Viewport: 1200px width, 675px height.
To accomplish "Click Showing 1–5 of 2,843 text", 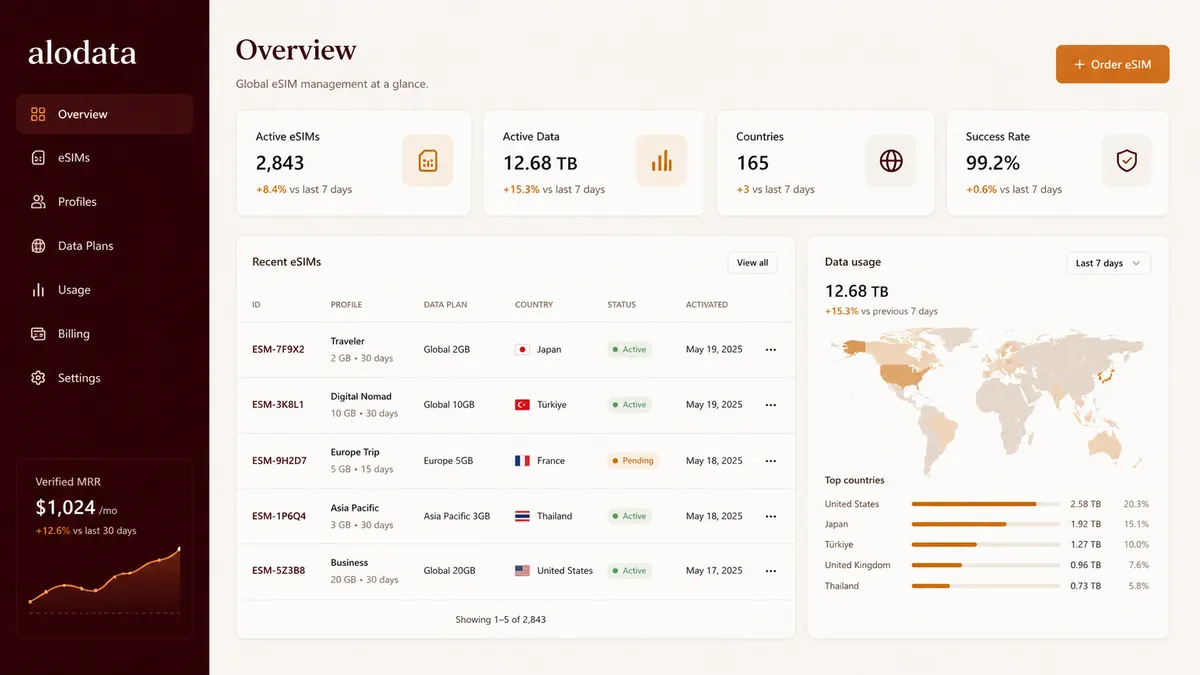I will point(501,620).
